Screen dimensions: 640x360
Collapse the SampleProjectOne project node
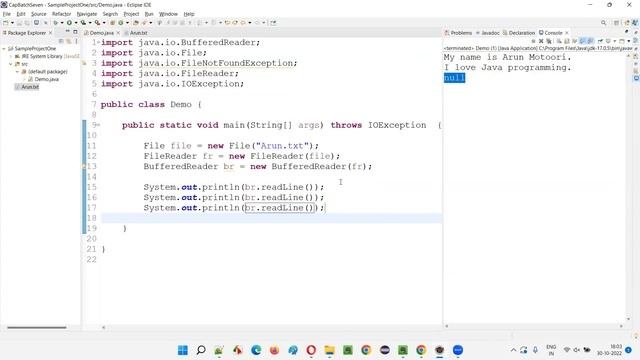click(4, 49)
